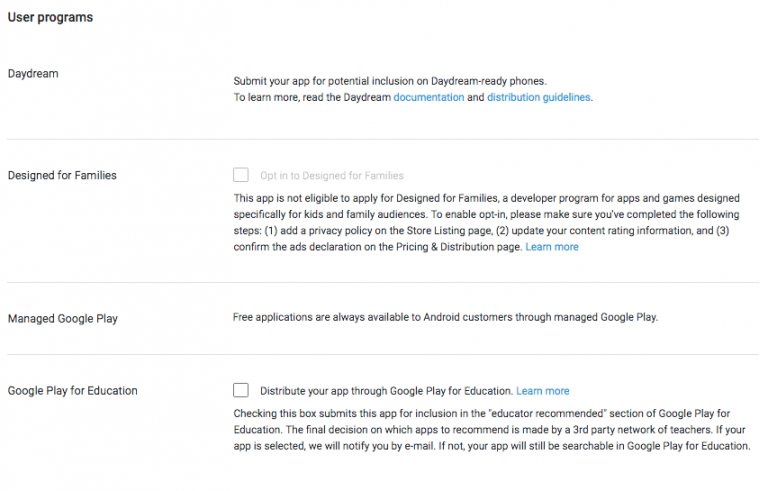
Task: Tick the Opt in to Designed for Families checkbox
Action: click(241, 175)
